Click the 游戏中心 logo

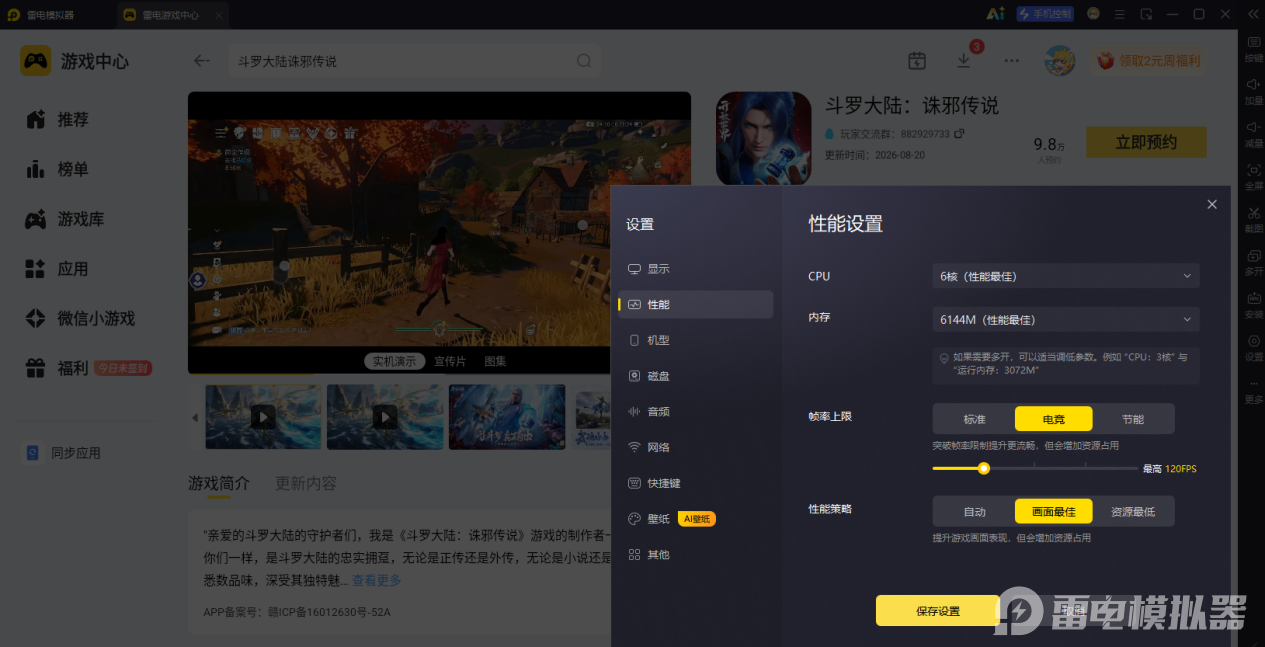75,61
